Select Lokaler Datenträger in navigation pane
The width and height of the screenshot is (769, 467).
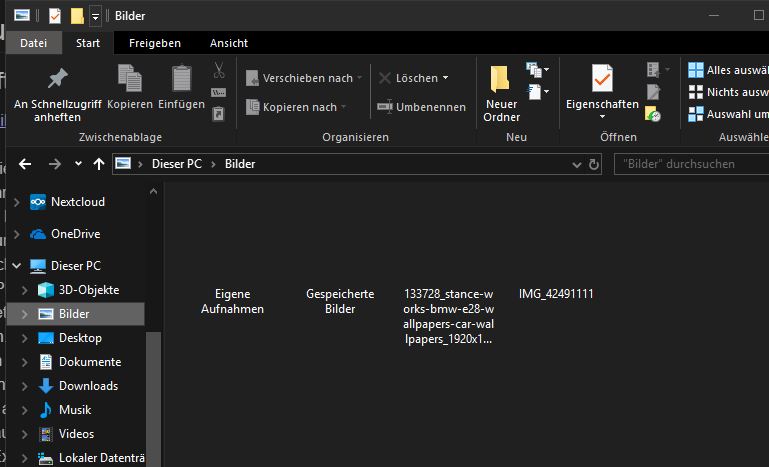point(102,458)
